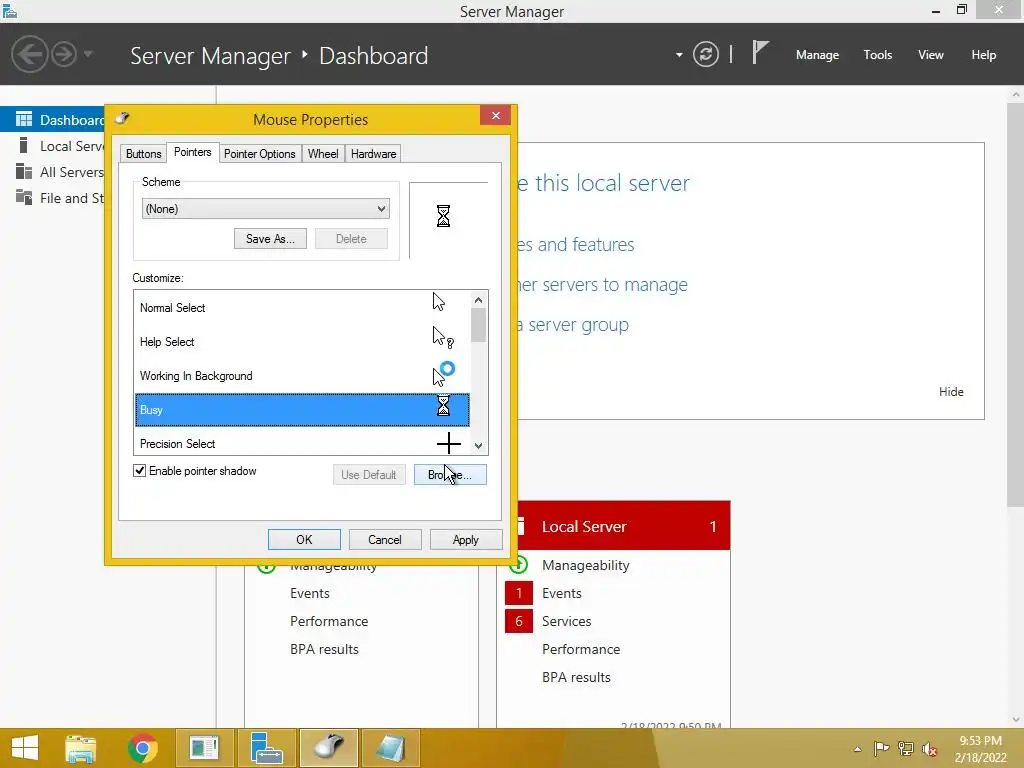Select All Servers in the left navigation
Image resolution: width=1024 pixels, height=768 pixels.
click(54, 172)
